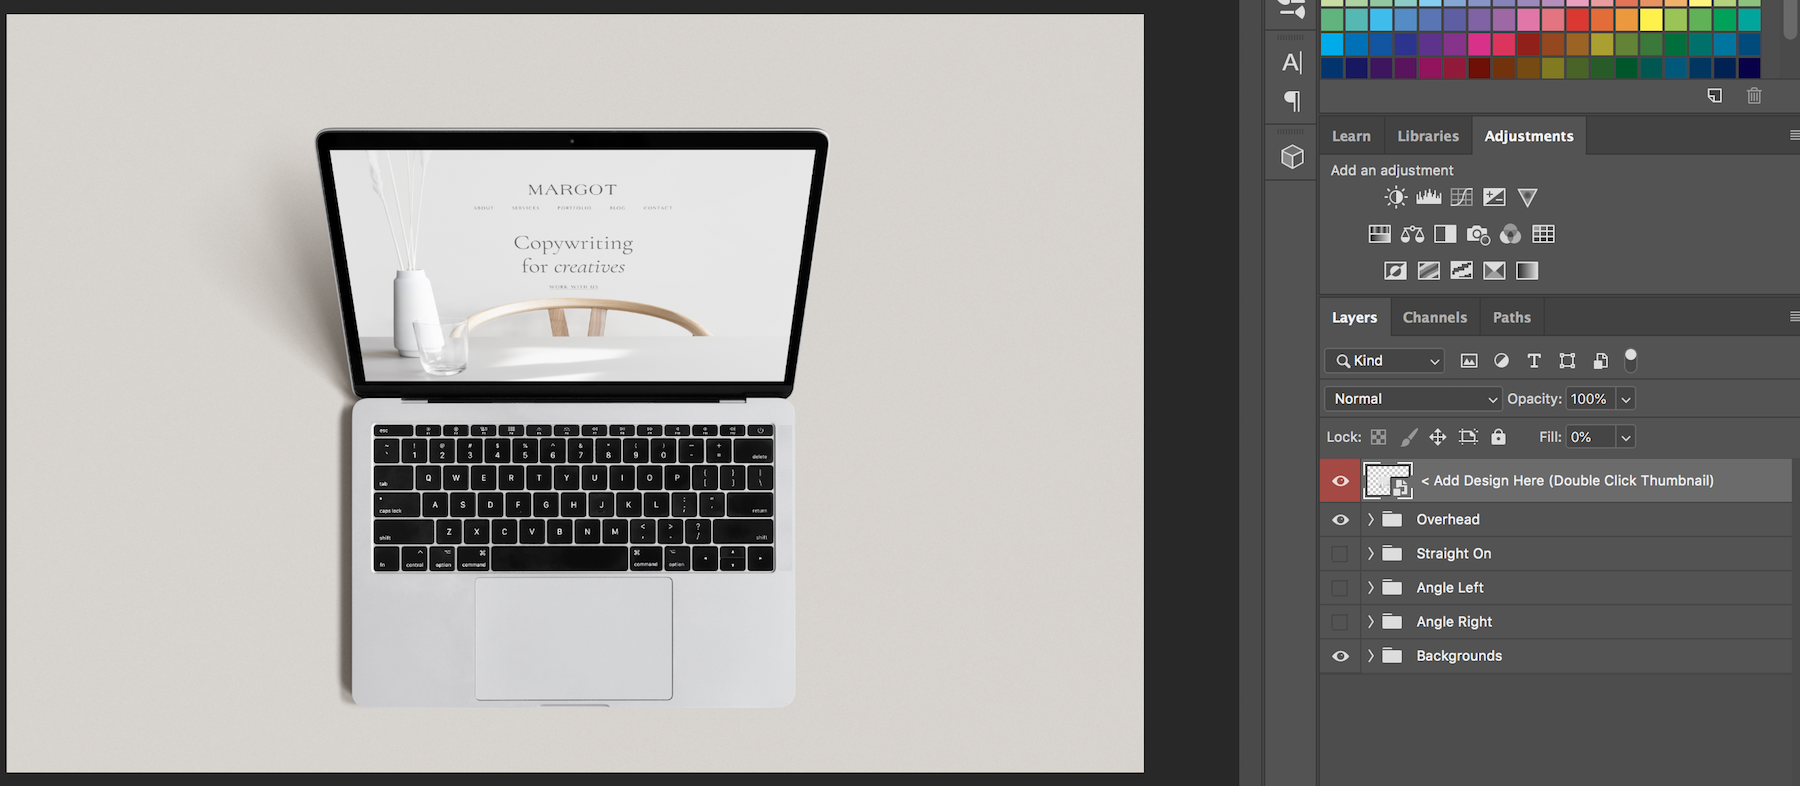Switch to the Channels tab
The image size is (1800, 786).
click(1434, 317)
